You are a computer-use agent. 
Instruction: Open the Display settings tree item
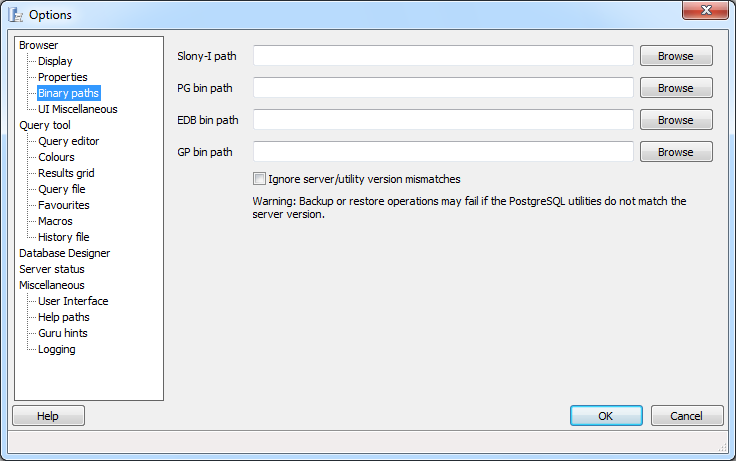point(55,61)
